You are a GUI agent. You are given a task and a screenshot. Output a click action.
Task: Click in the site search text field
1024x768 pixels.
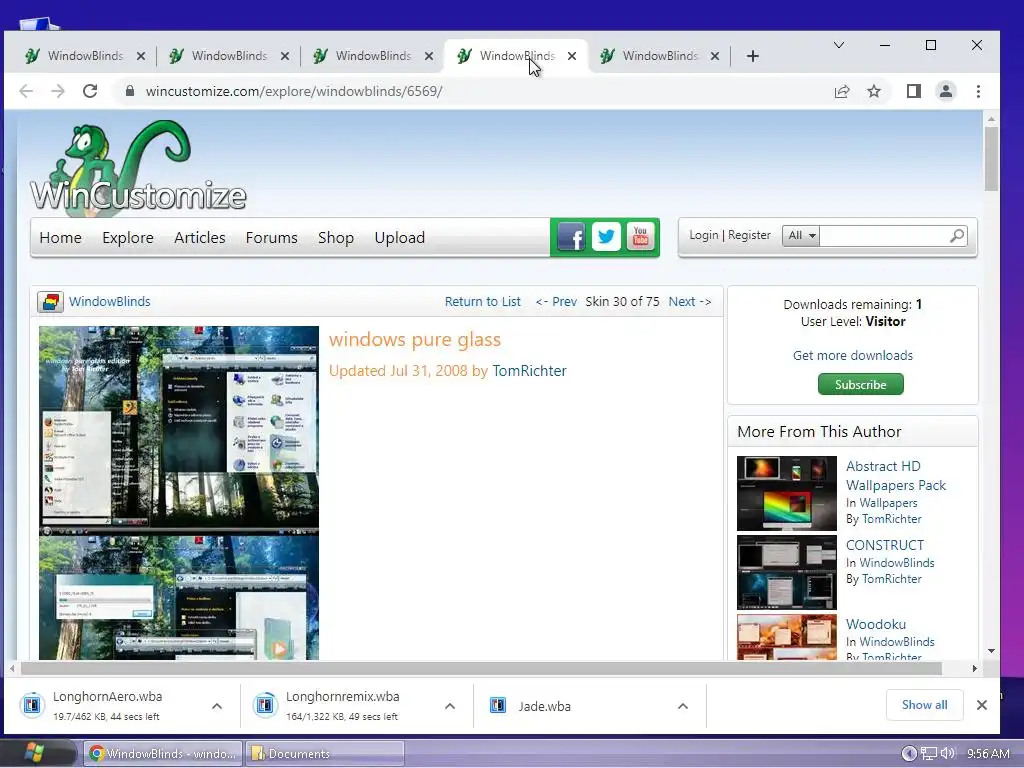pyautogui.click(x=884, y=236)
